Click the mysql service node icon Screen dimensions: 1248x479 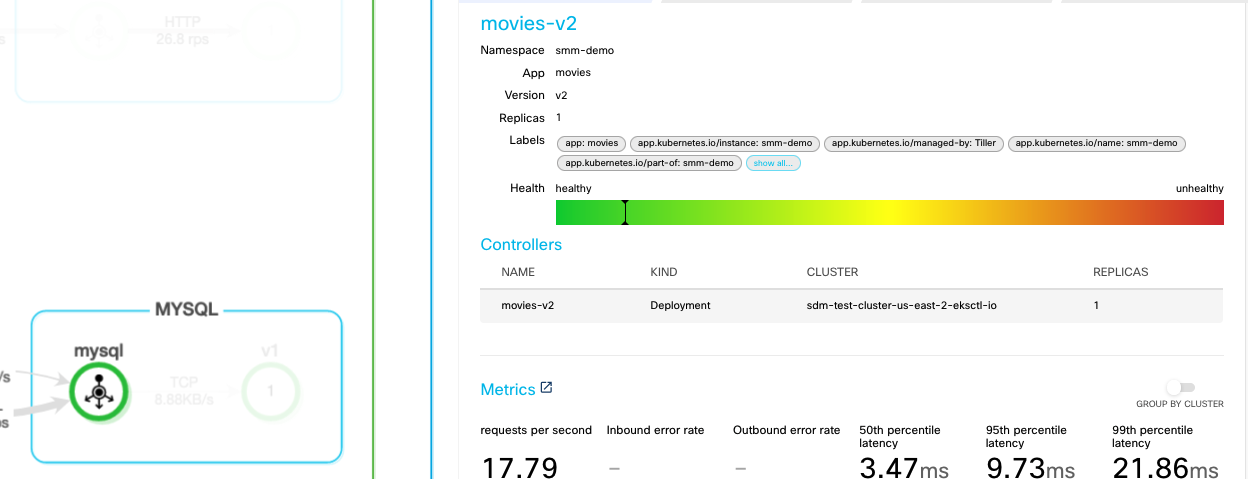[99, 391]
